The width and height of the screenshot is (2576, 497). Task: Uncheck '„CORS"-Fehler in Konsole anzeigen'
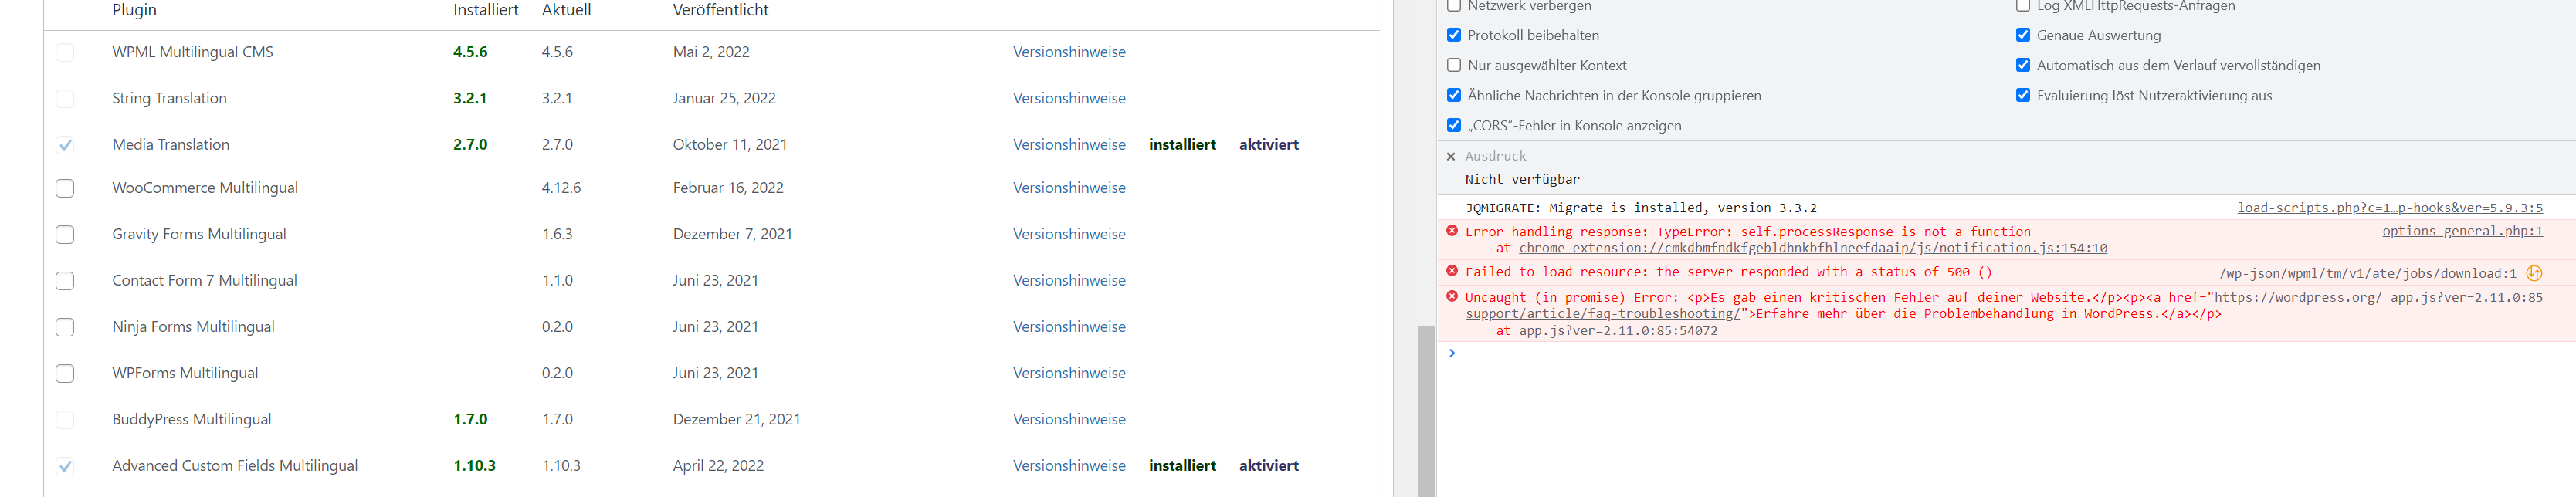click(1454, 125)
